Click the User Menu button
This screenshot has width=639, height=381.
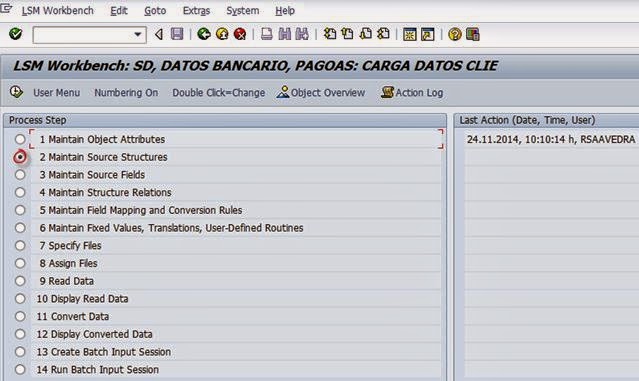(56, 92)
